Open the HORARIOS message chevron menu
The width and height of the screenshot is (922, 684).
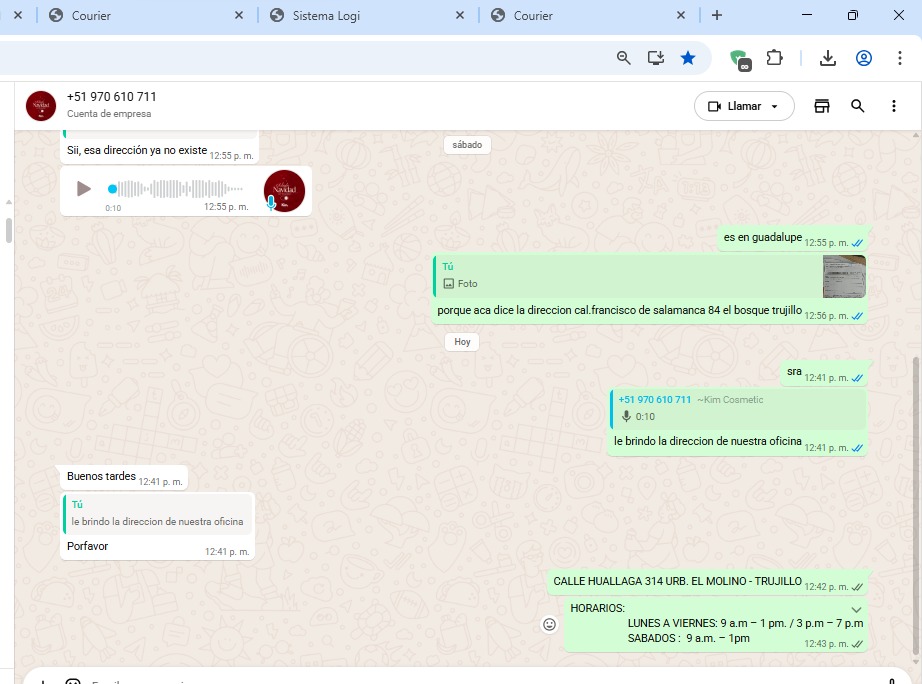(856, 609)
